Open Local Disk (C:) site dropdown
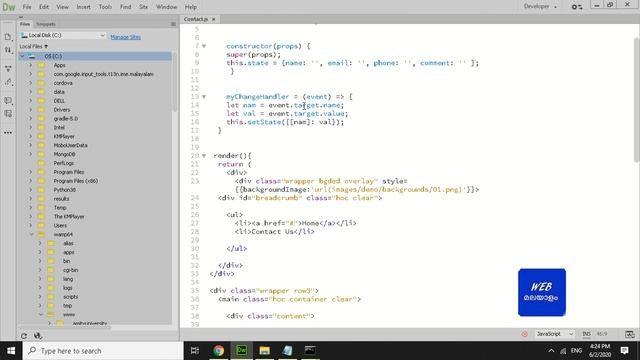 63,36
